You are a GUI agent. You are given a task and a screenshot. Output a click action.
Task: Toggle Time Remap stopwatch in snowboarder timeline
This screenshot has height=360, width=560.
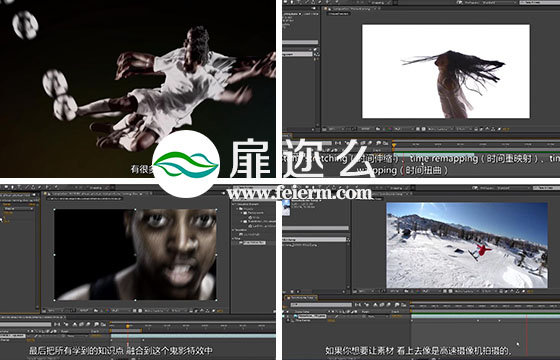click(x=288, y=320)
